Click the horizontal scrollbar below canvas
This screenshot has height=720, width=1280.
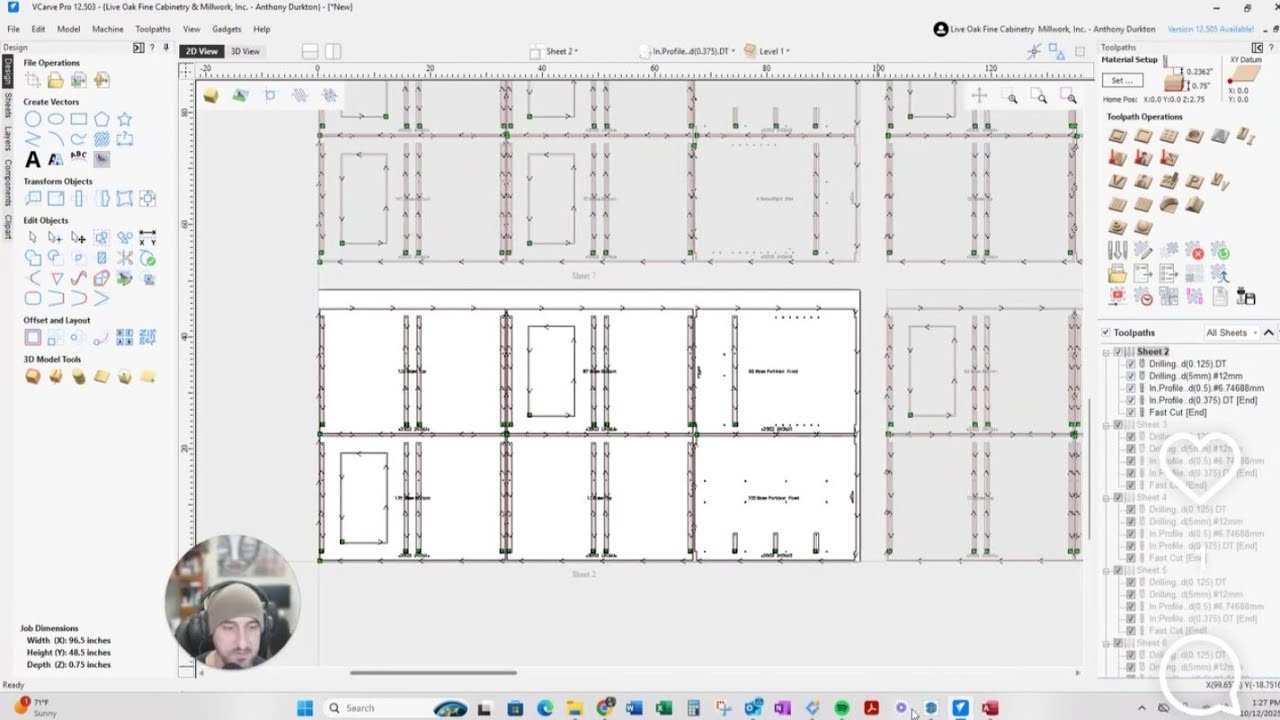coord(433,672)
